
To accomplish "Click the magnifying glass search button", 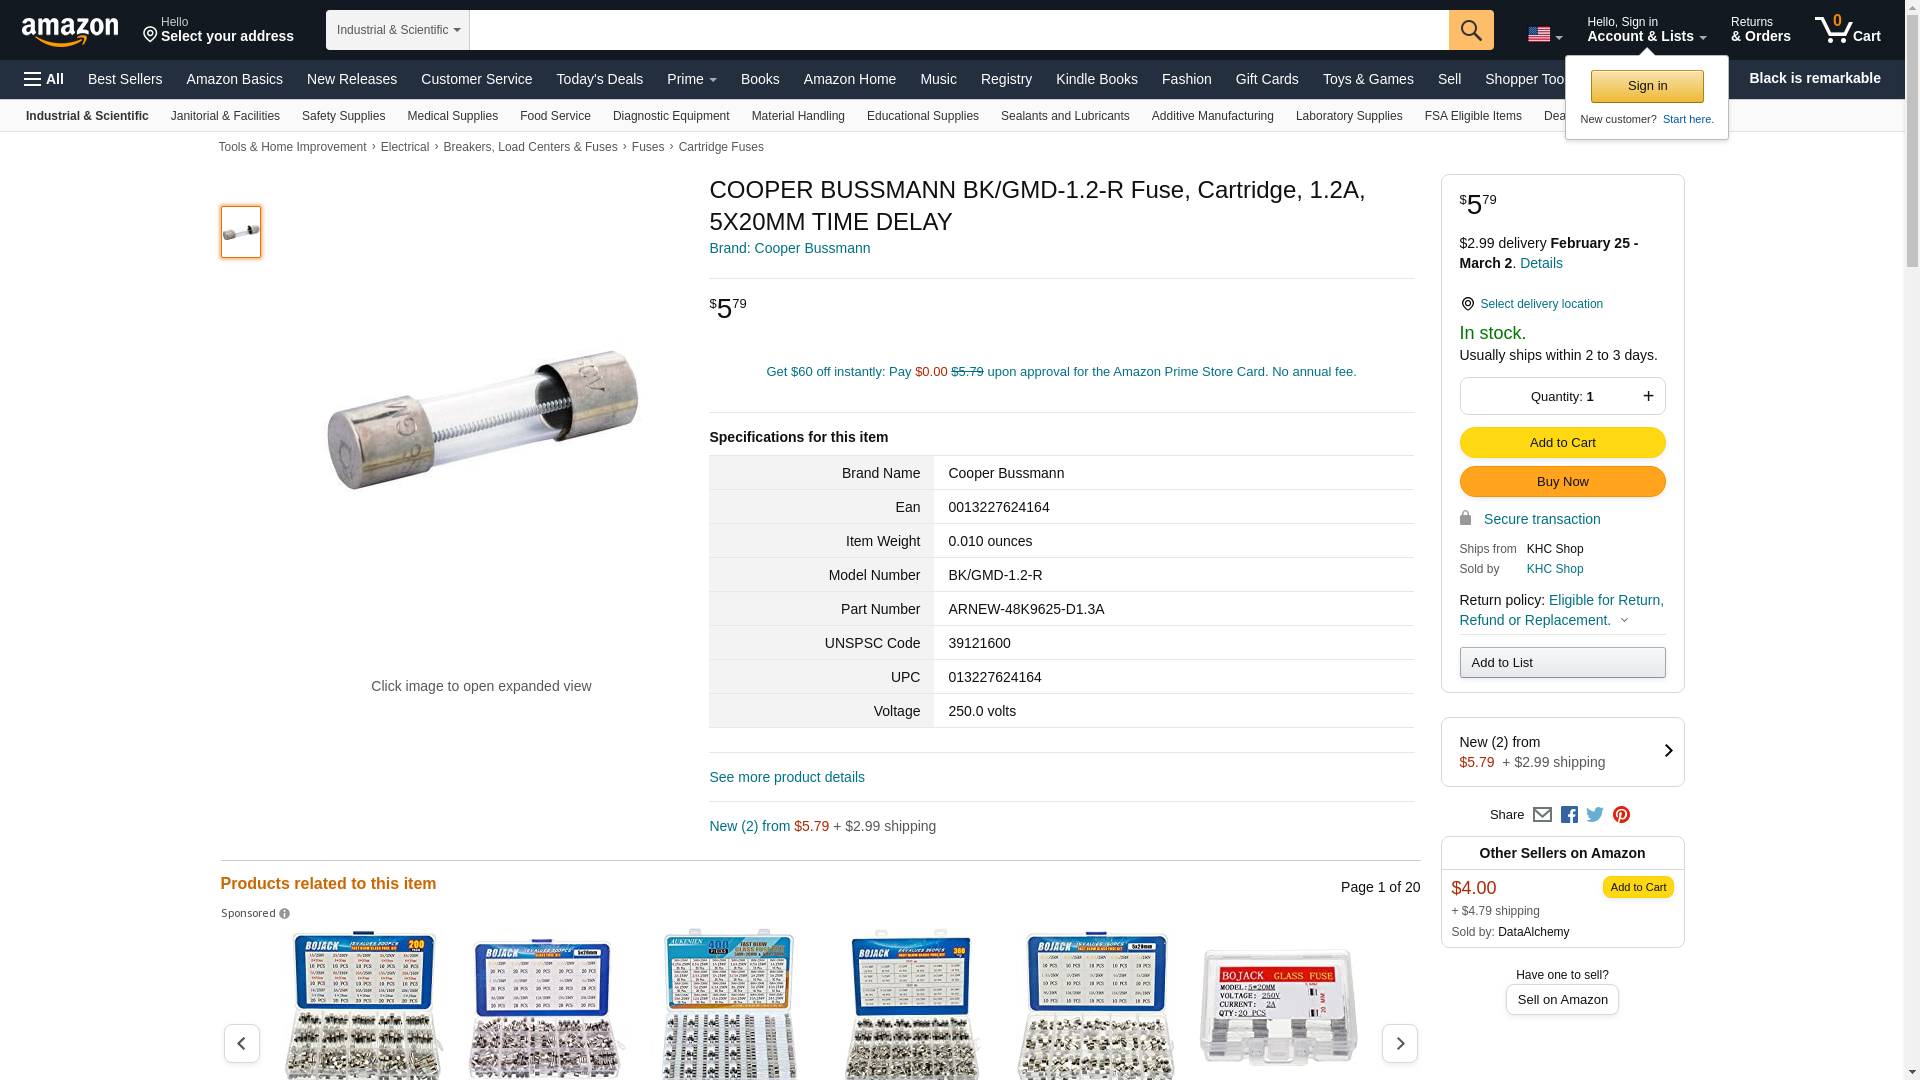I will tap(1470, 30).
